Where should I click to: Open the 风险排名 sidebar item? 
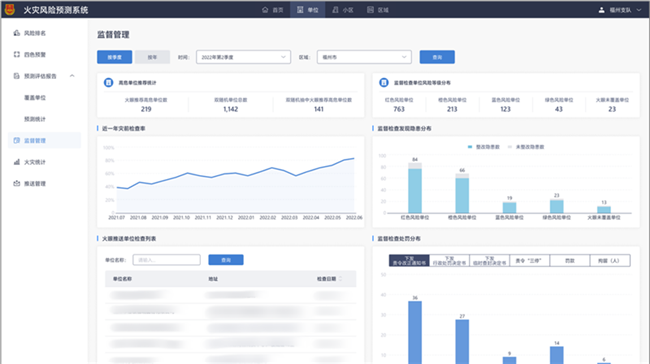tap(35, 33)
